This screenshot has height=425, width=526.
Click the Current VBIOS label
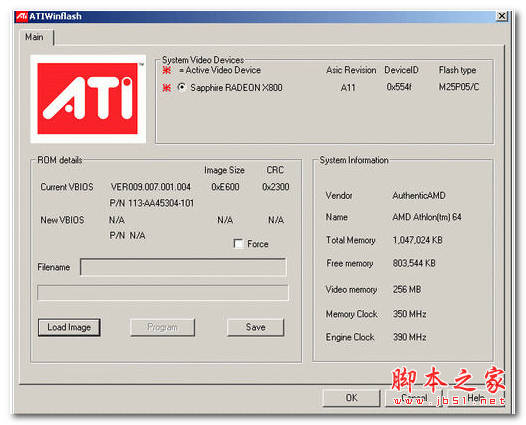pos(67,187)
